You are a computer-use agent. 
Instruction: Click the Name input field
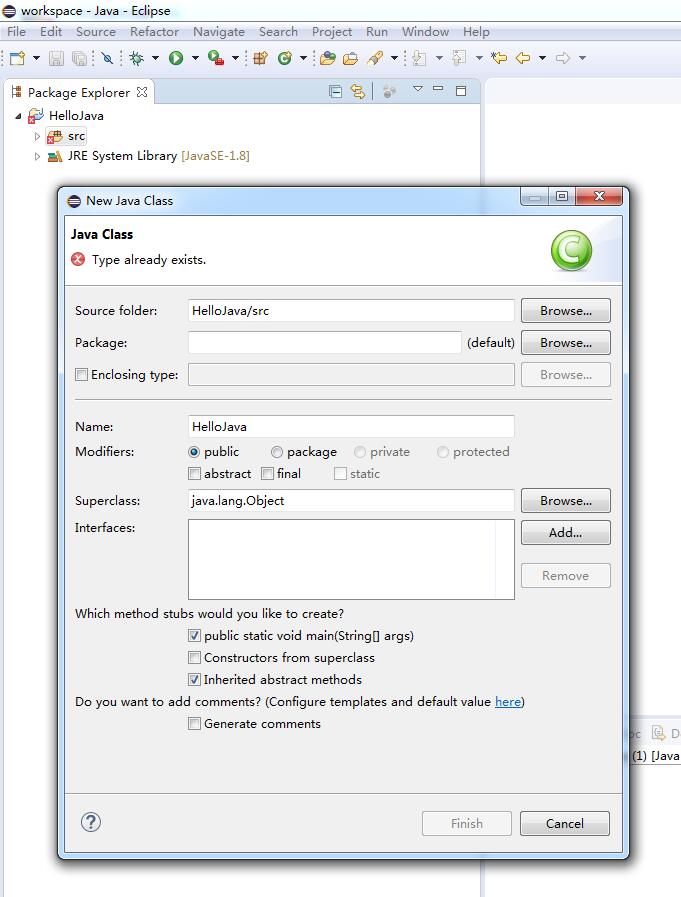tap(351, 427)
